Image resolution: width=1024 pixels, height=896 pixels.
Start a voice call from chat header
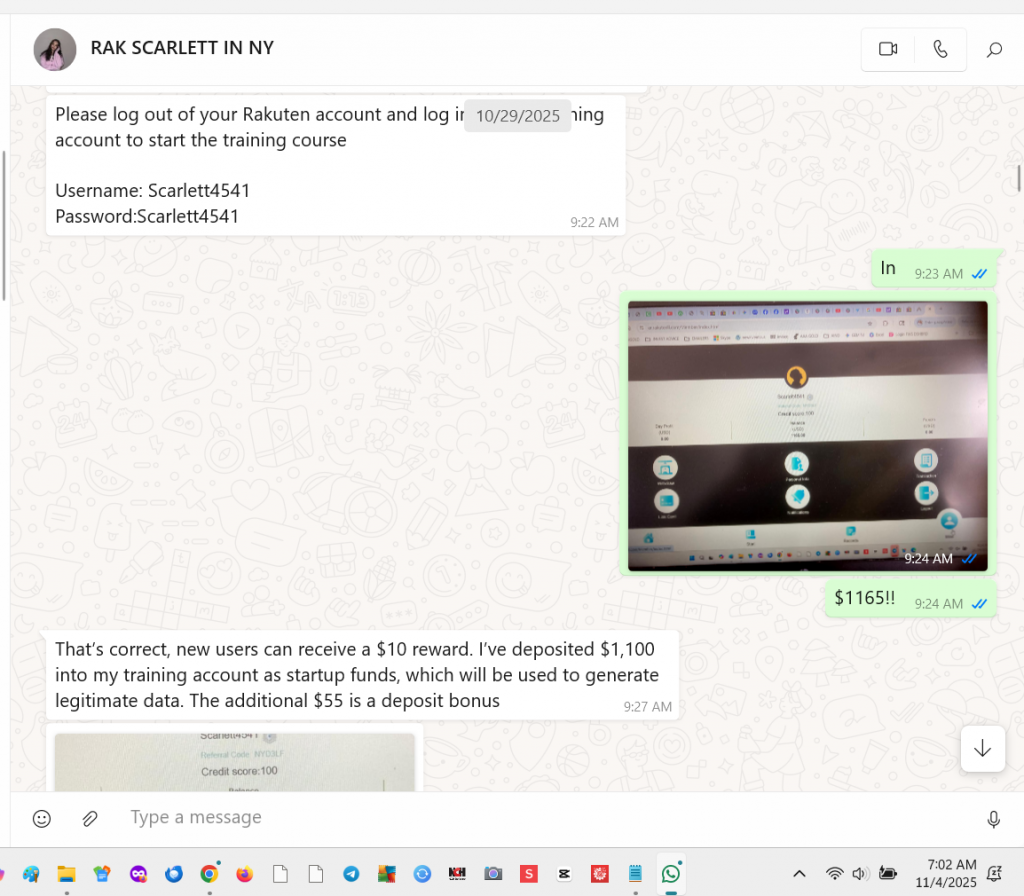[x=940, y=49]
